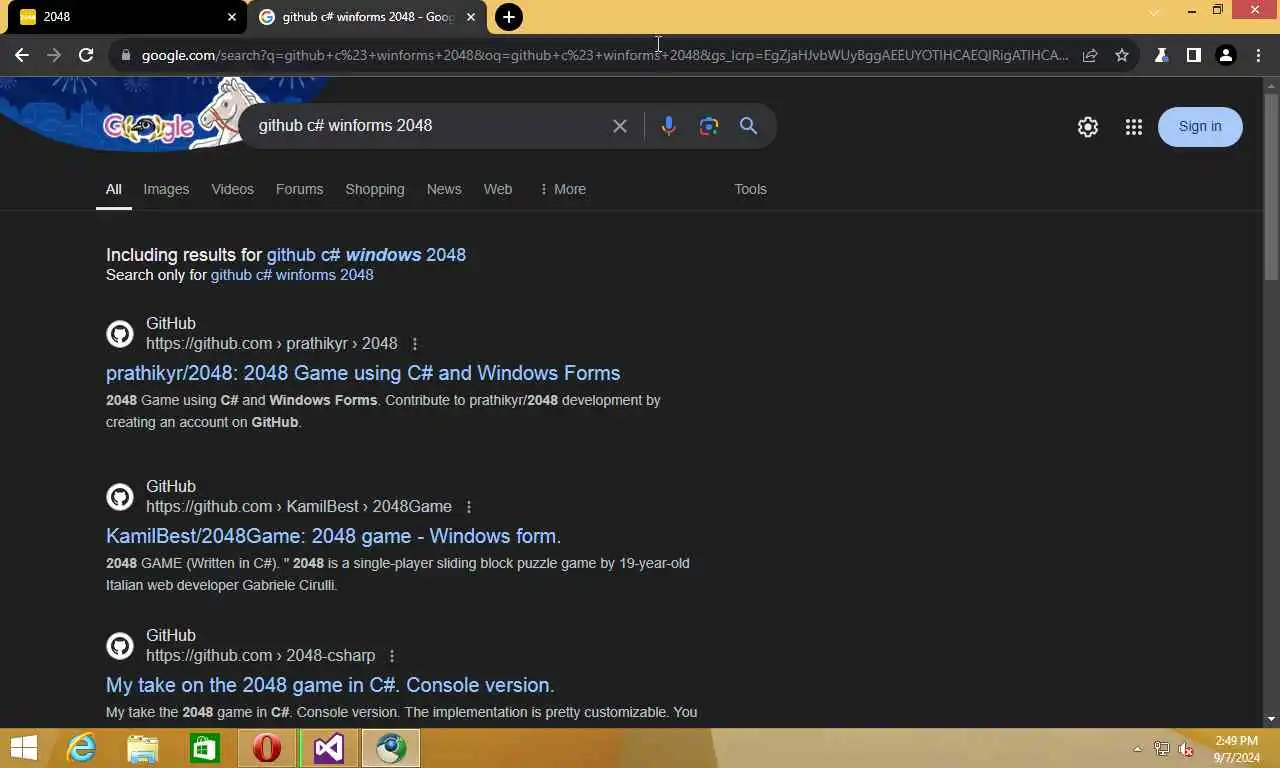Open File Explorer from the taskbar
The height and width of the screenshot is (768, 1280).
[x=143, y=748]
